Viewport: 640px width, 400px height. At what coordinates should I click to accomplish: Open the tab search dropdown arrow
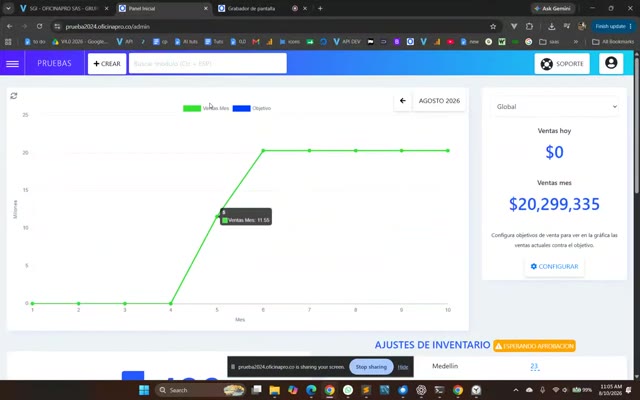pyautogui.click(x=8, y=8)
